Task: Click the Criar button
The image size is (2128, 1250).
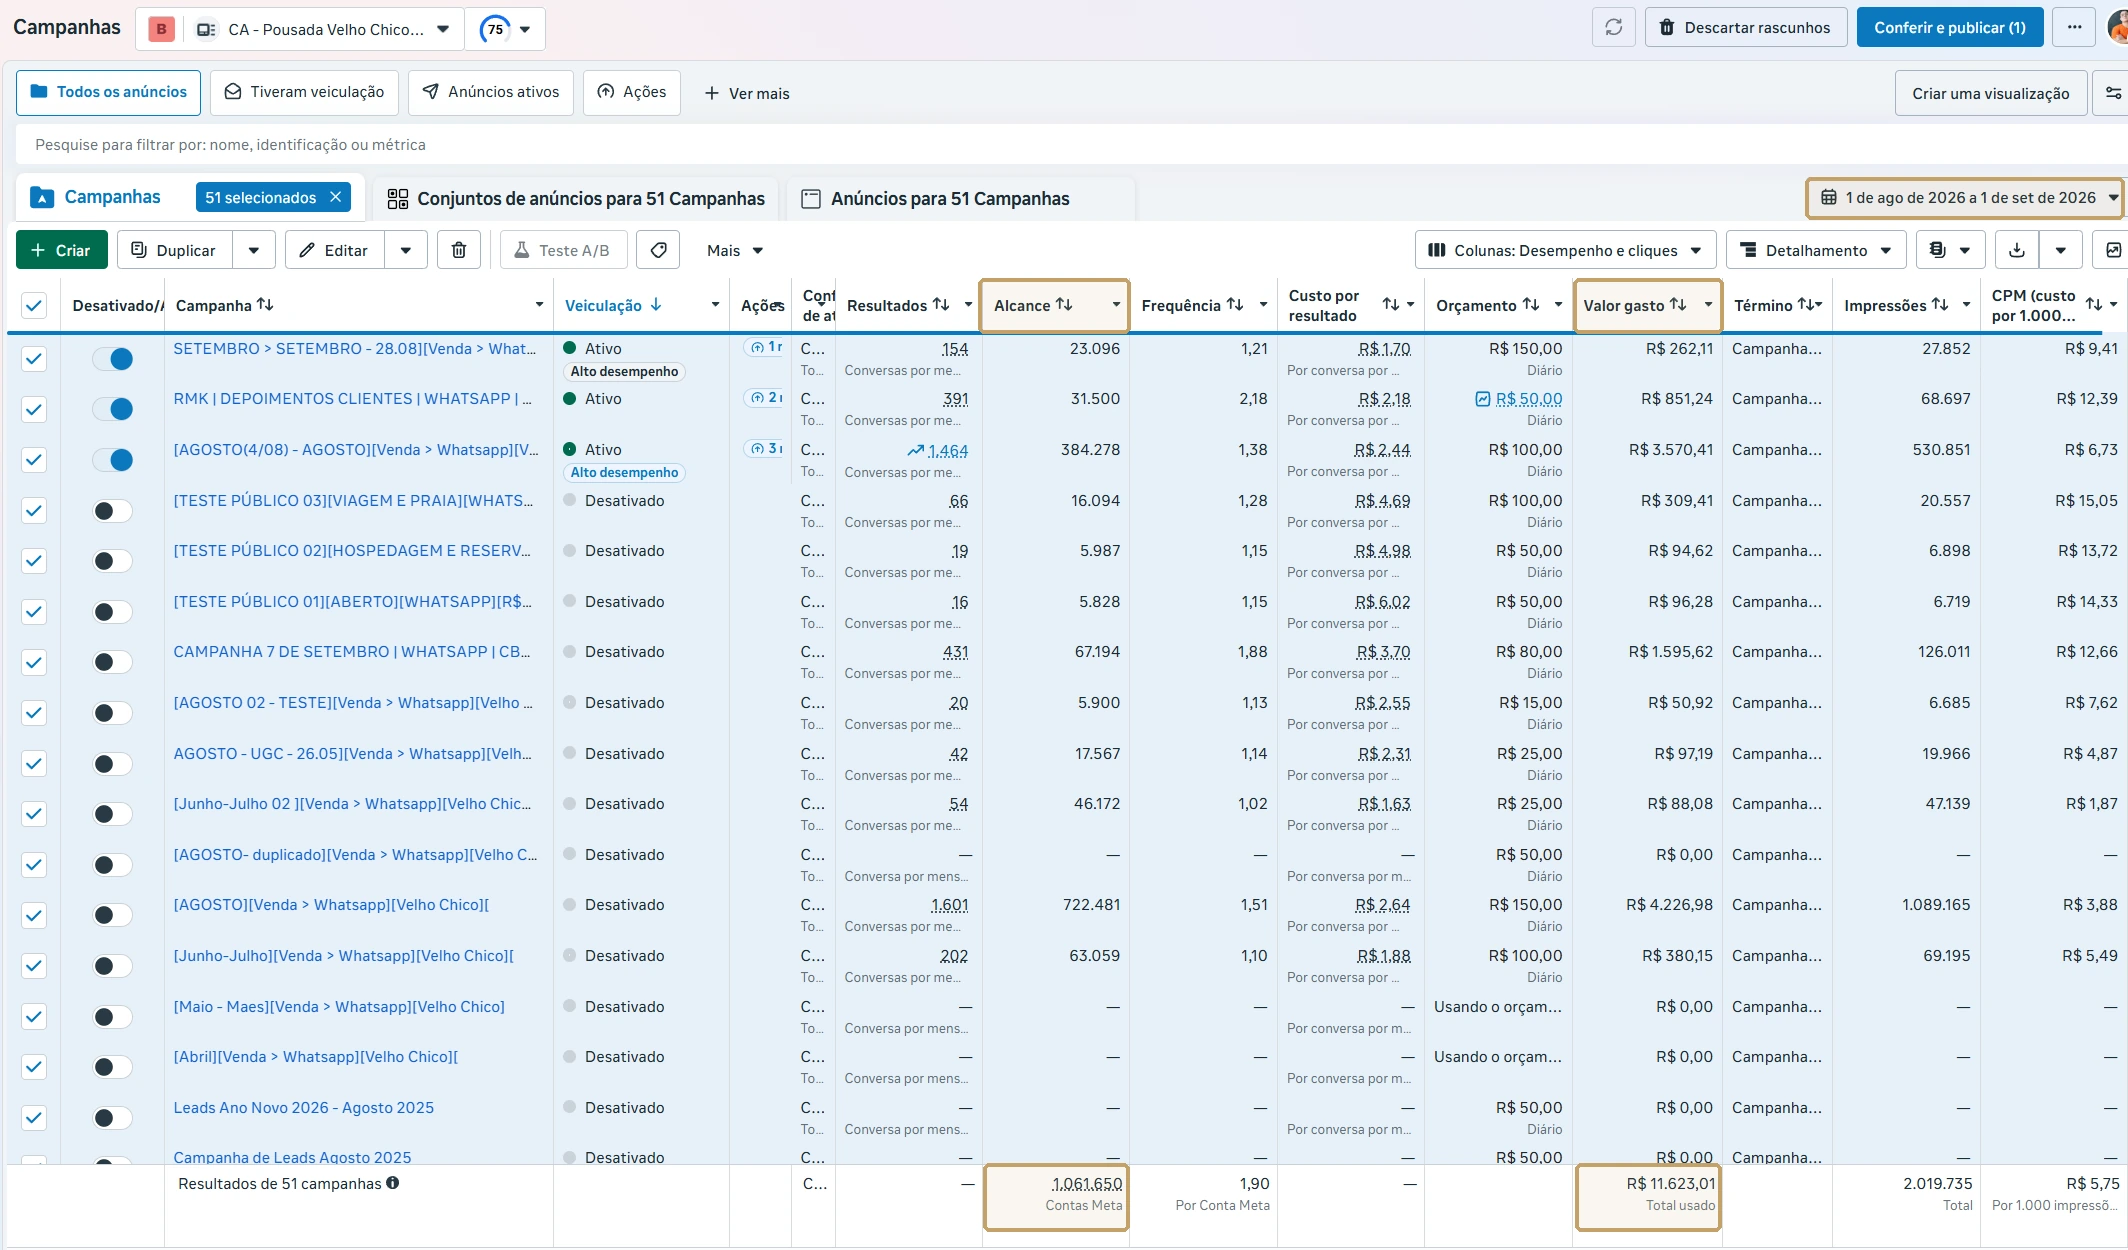Action: [x=61, y=250]
